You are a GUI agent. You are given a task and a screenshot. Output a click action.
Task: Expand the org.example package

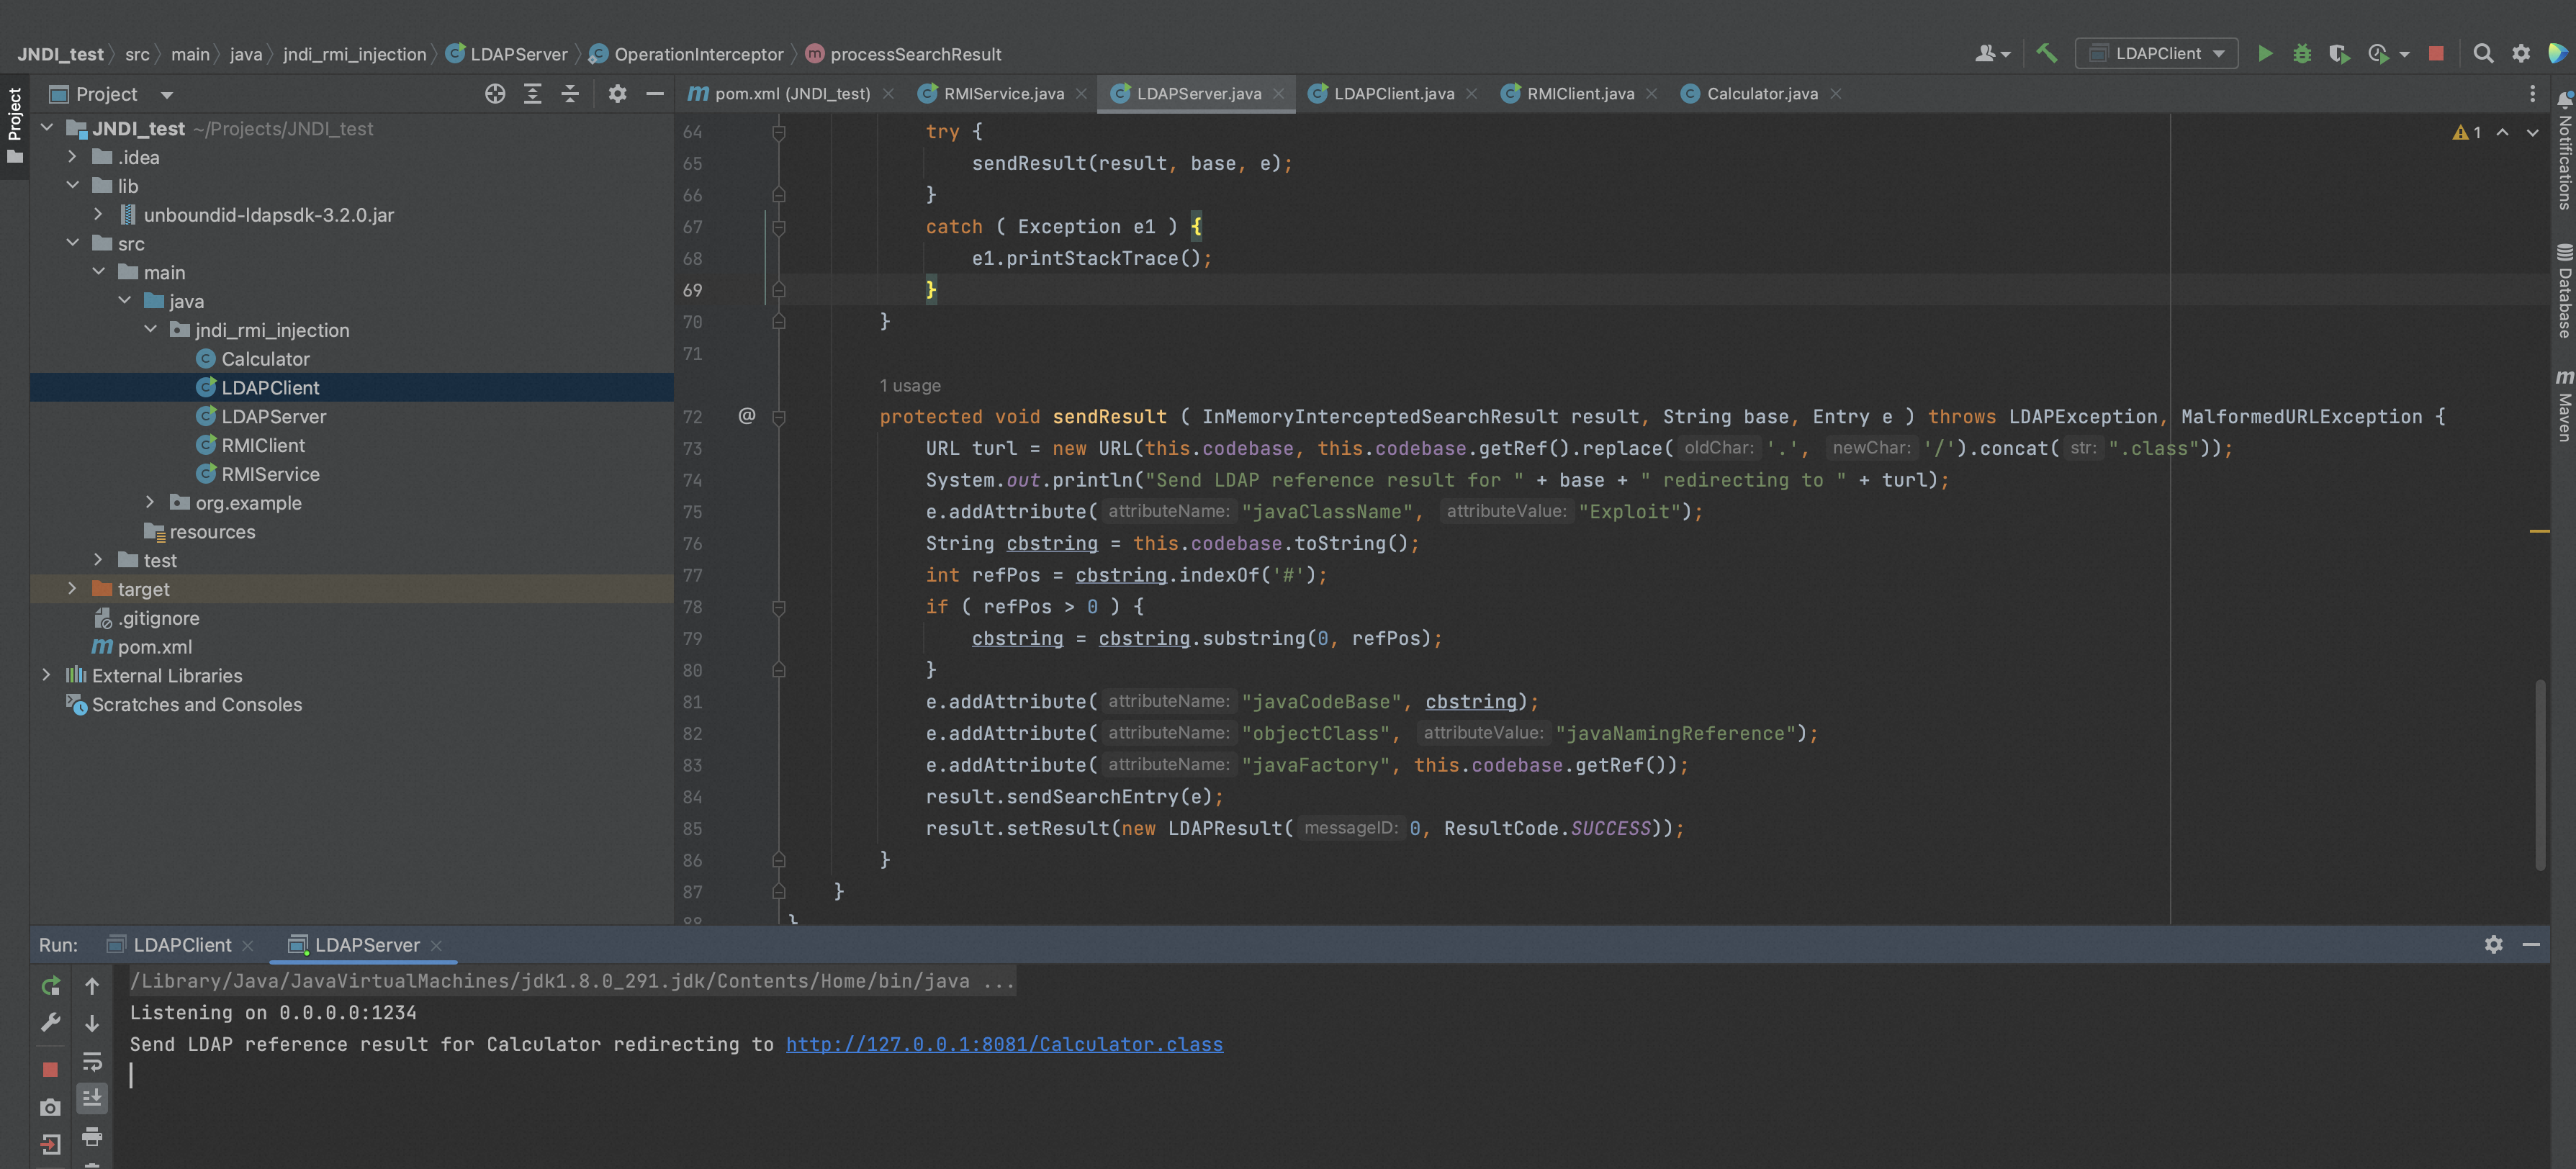click(150, 502)
